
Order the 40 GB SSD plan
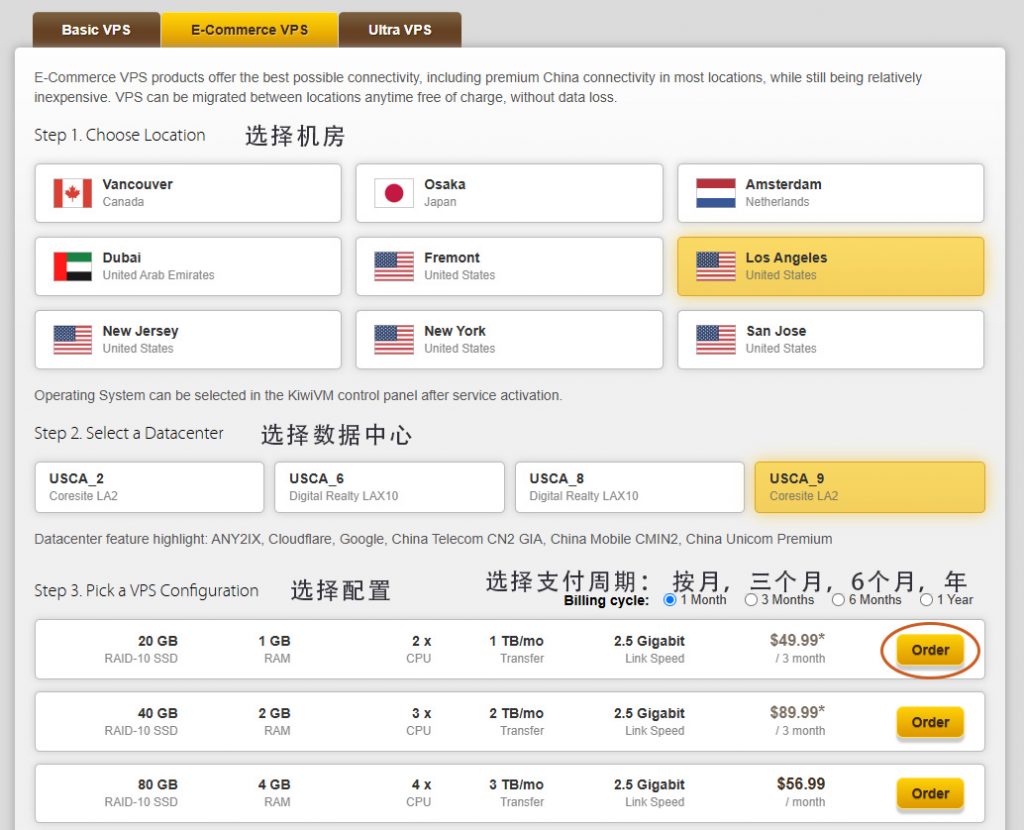pos(929,722)
